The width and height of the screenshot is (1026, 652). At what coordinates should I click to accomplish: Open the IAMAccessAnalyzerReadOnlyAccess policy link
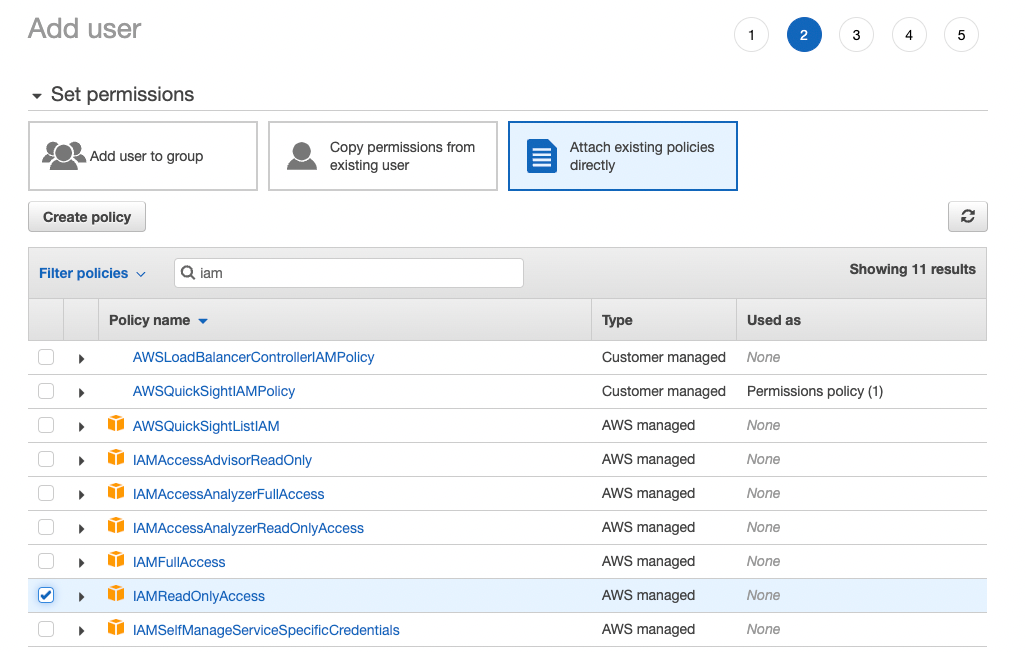coord(248,528)
